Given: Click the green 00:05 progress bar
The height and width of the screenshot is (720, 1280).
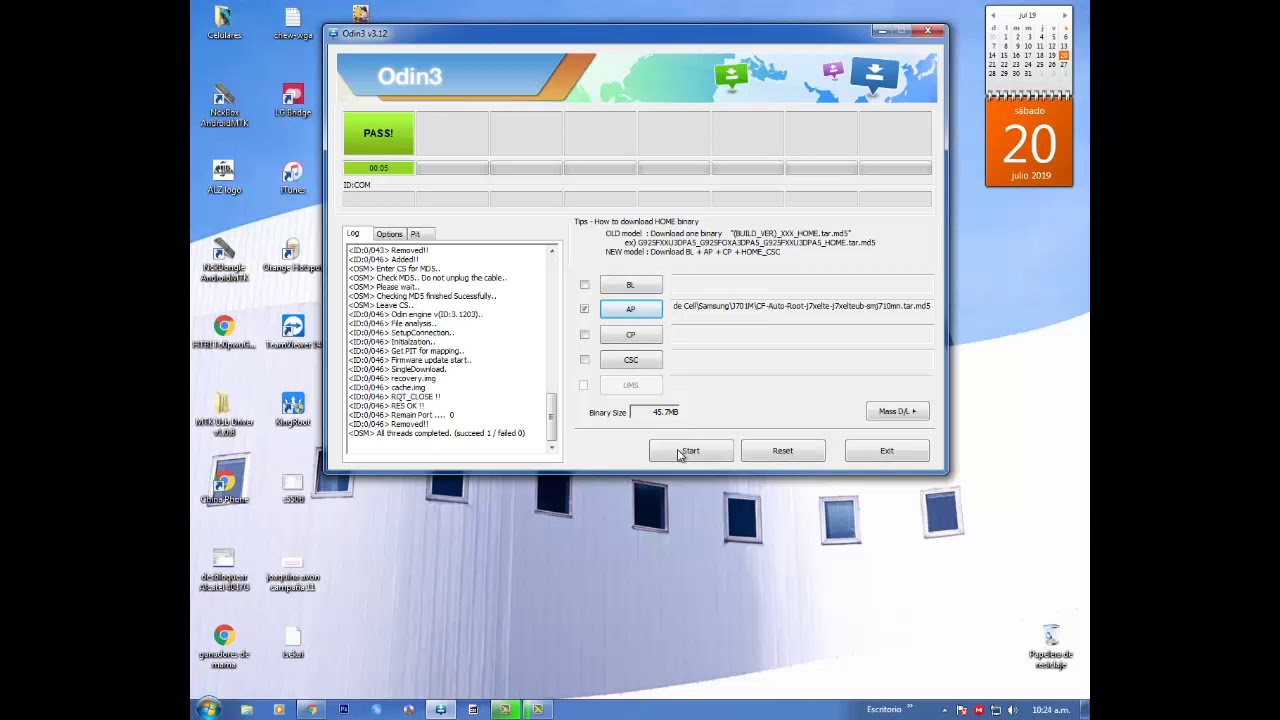Looking at the screenshot, I should tap(378, 168).
